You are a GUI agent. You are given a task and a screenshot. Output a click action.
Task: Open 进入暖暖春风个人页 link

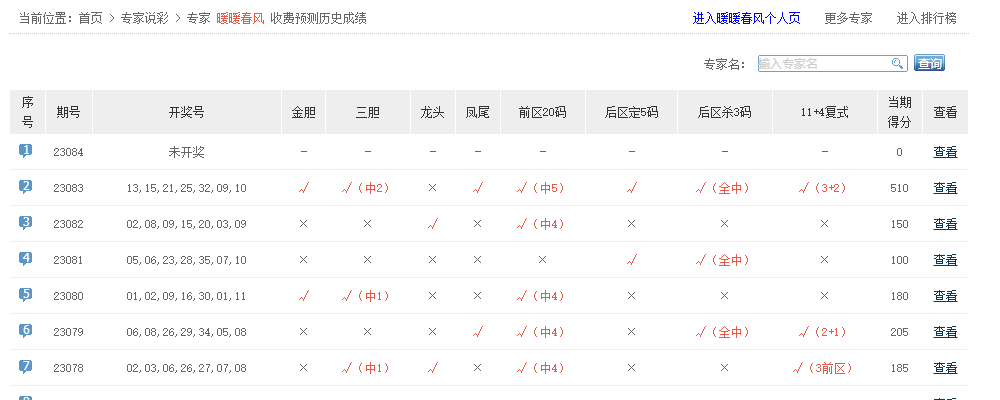(x=746, y=18)
